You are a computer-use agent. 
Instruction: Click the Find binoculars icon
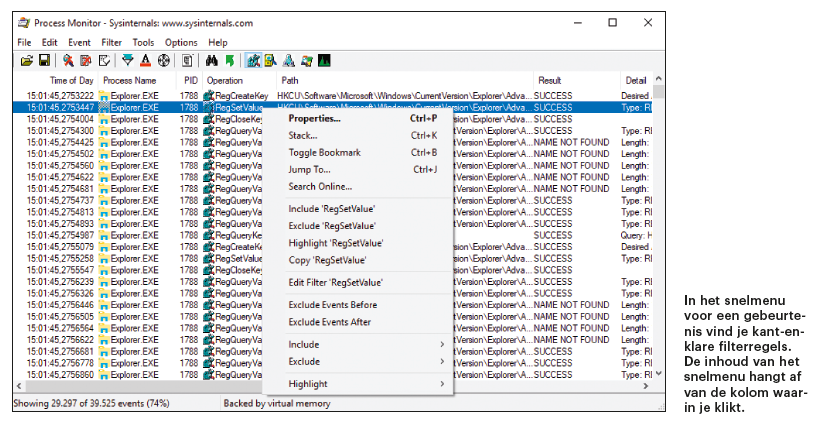click(x=212, y=61)
